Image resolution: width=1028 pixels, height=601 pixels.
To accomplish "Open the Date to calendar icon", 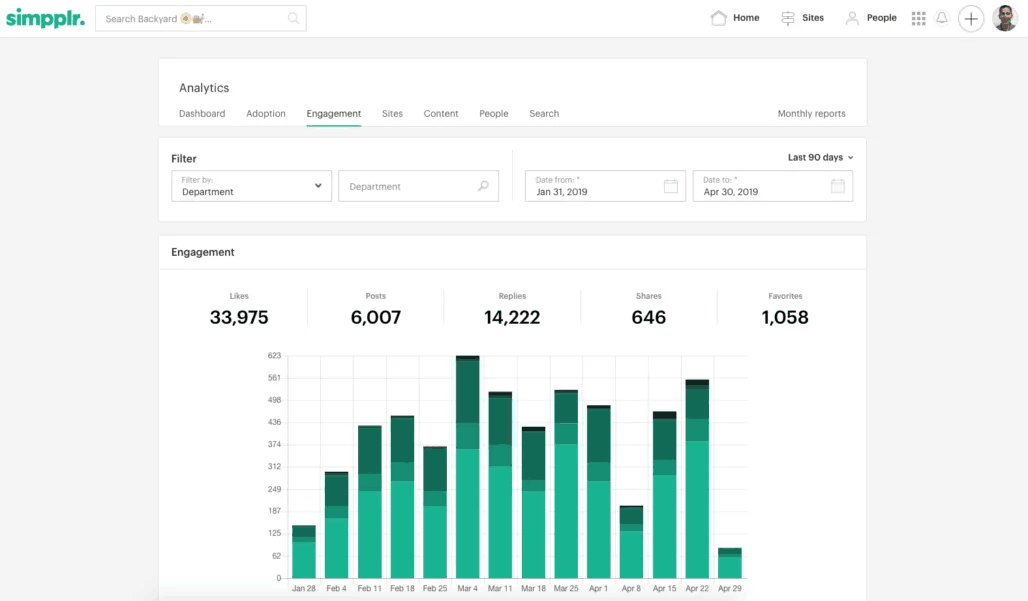I will pos(838,186).
